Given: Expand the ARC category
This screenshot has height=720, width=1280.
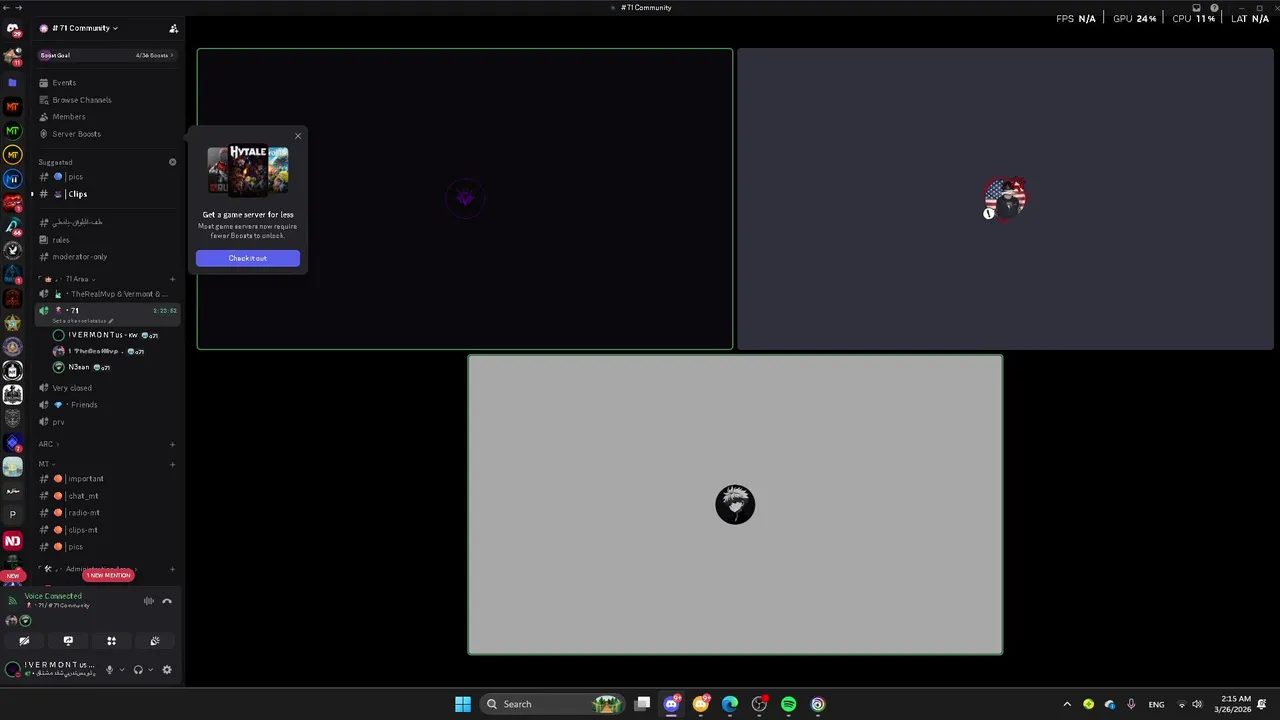Looking at the screenshot, I should point(49,444).
